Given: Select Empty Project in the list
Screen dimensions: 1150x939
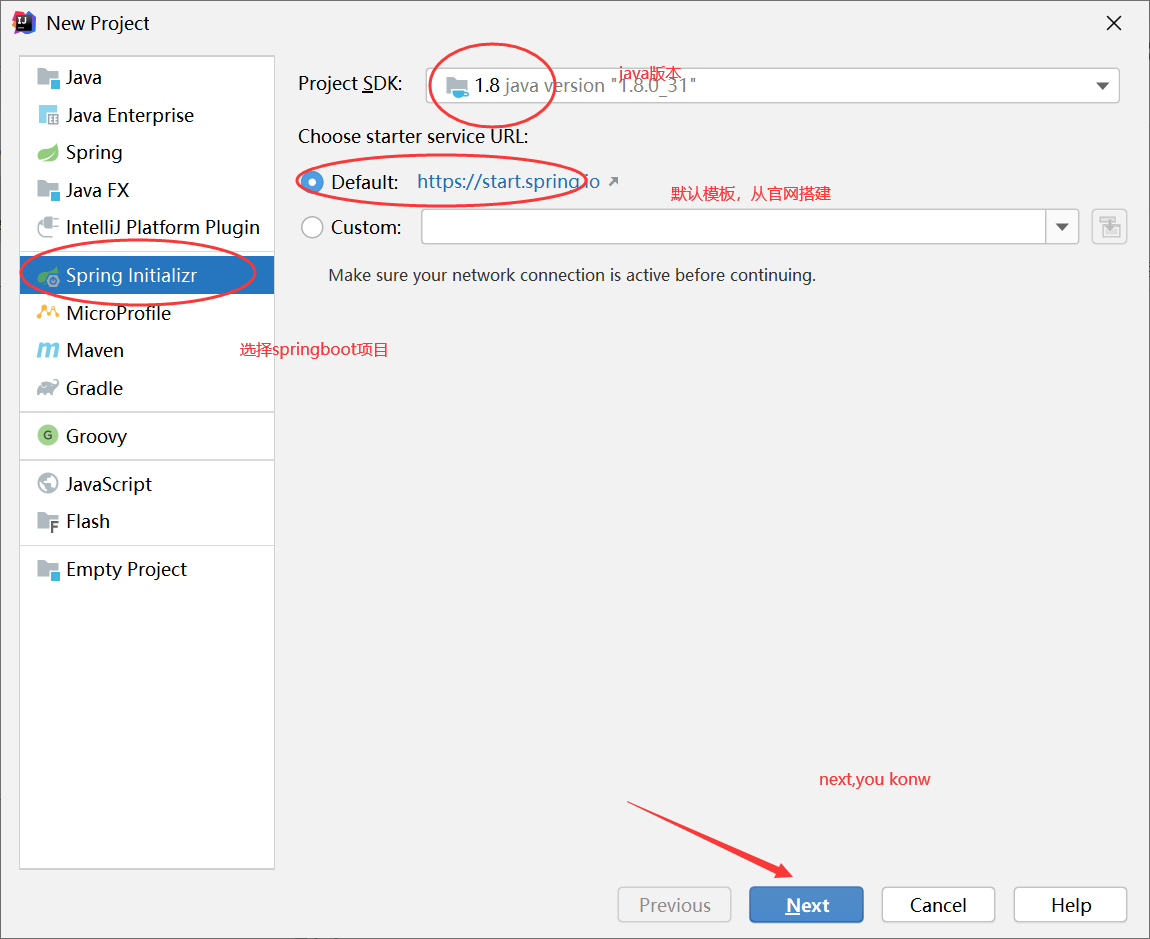Looking at the screenshot, I should tap(147, 569).
